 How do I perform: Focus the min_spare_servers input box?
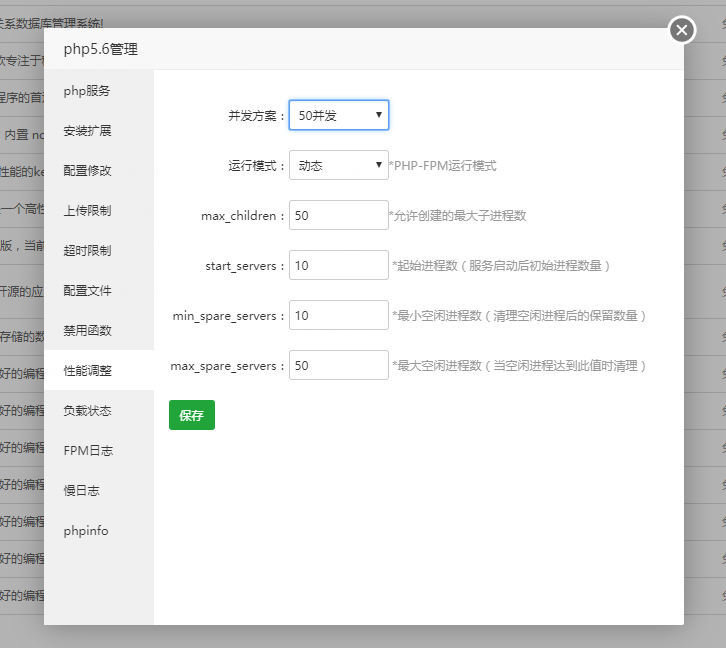click(x=338, y=315)
